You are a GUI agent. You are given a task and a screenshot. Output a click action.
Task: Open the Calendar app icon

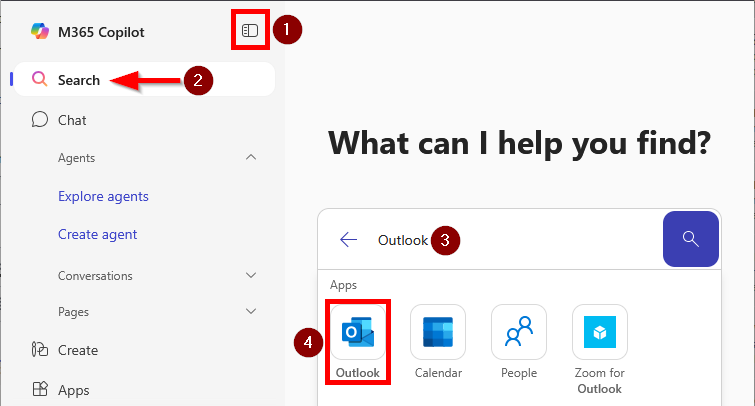(438, 332)
